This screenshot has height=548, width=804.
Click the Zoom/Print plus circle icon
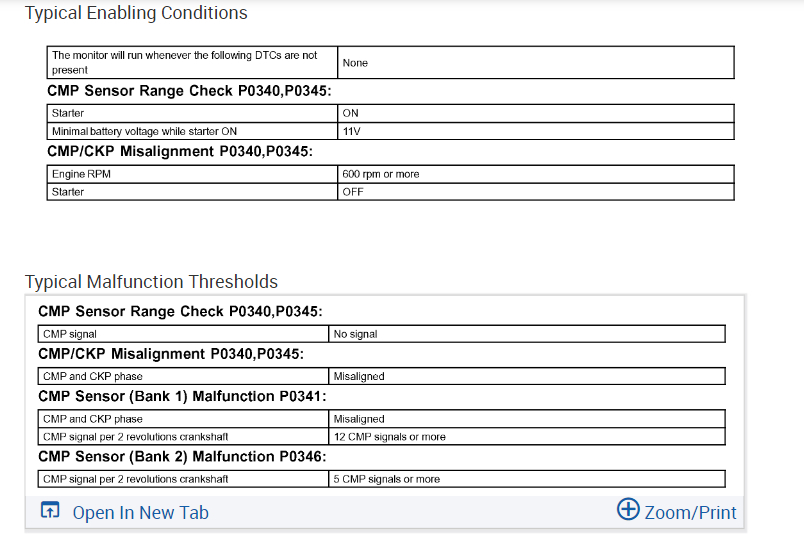click(x=628, y=510)
